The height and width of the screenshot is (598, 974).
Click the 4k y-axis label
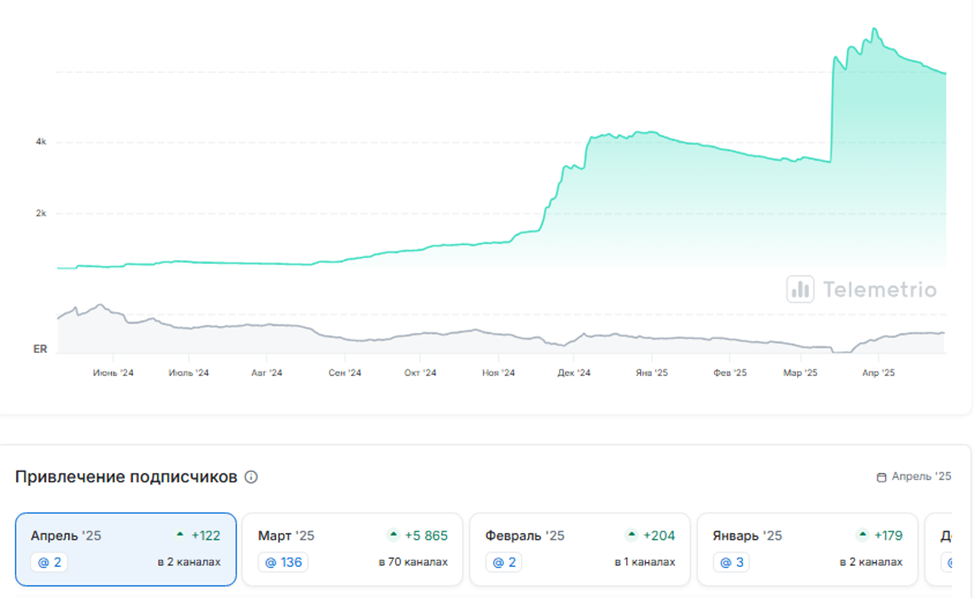point(41,142)
